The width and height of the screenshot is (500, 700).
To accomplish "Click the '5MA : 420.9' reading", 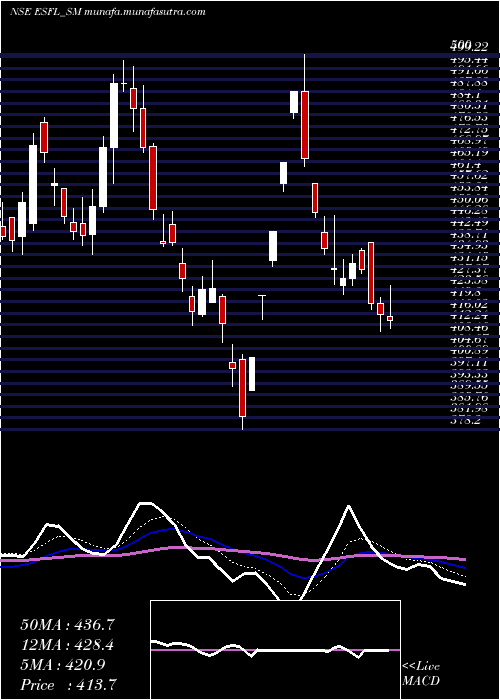I will (x=62, y=665).
